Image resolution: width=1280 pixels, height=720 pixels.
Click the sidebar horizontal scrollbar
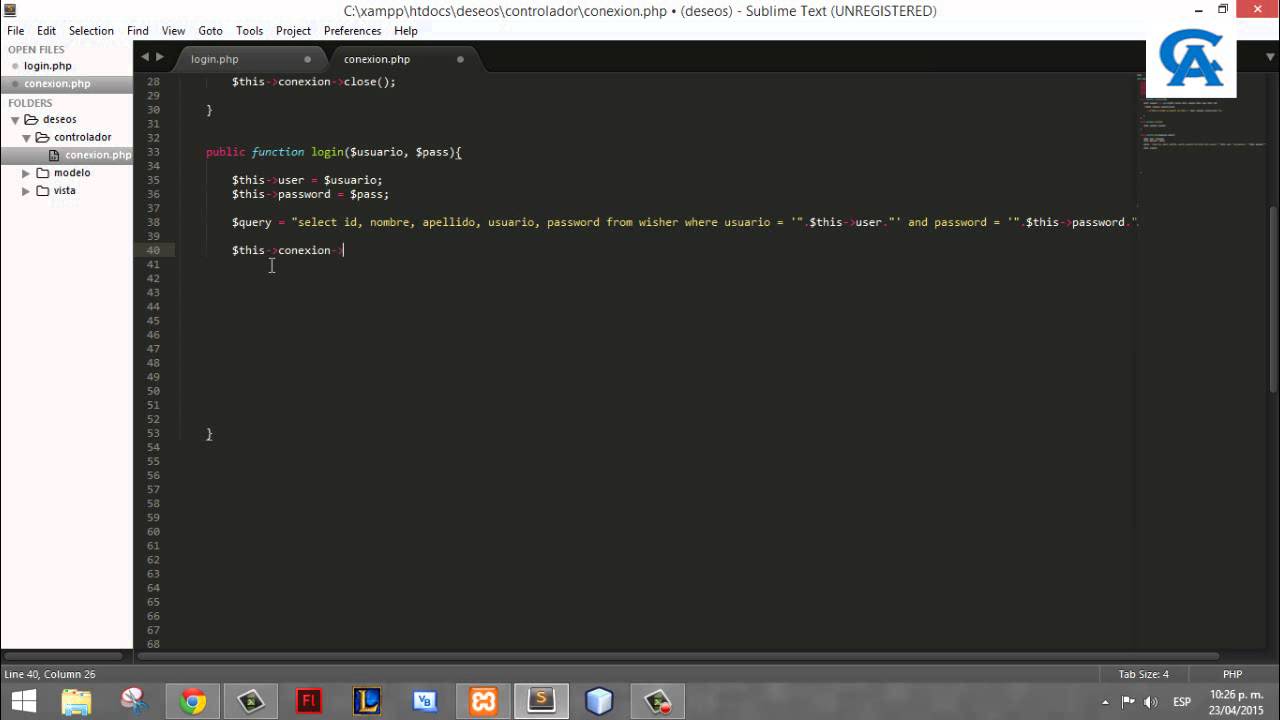click(62, 656)
